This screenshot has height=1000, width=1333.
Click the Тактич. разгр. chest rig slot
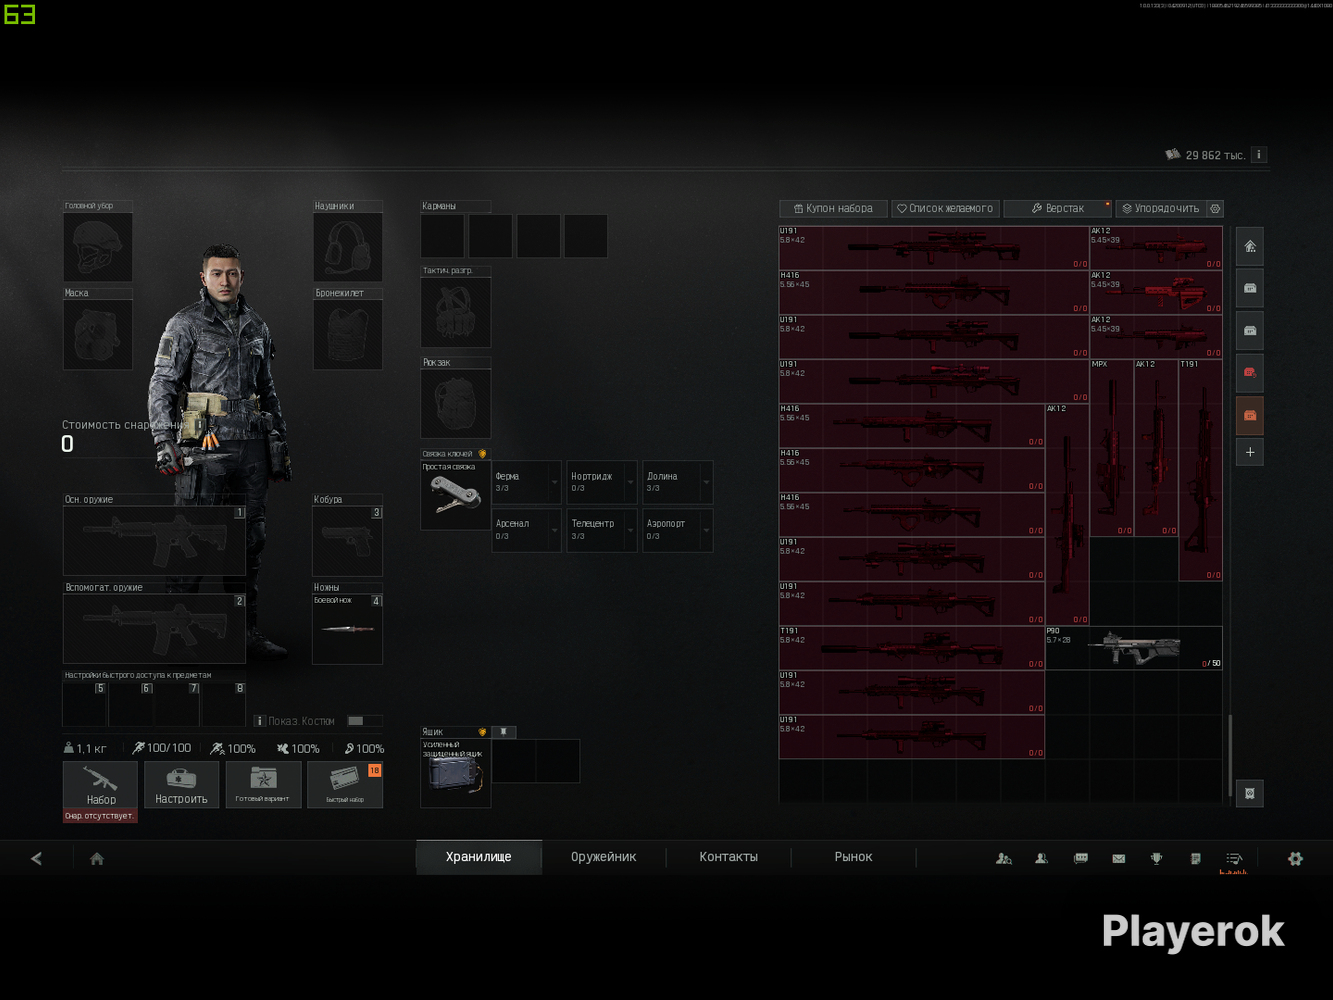456,312
